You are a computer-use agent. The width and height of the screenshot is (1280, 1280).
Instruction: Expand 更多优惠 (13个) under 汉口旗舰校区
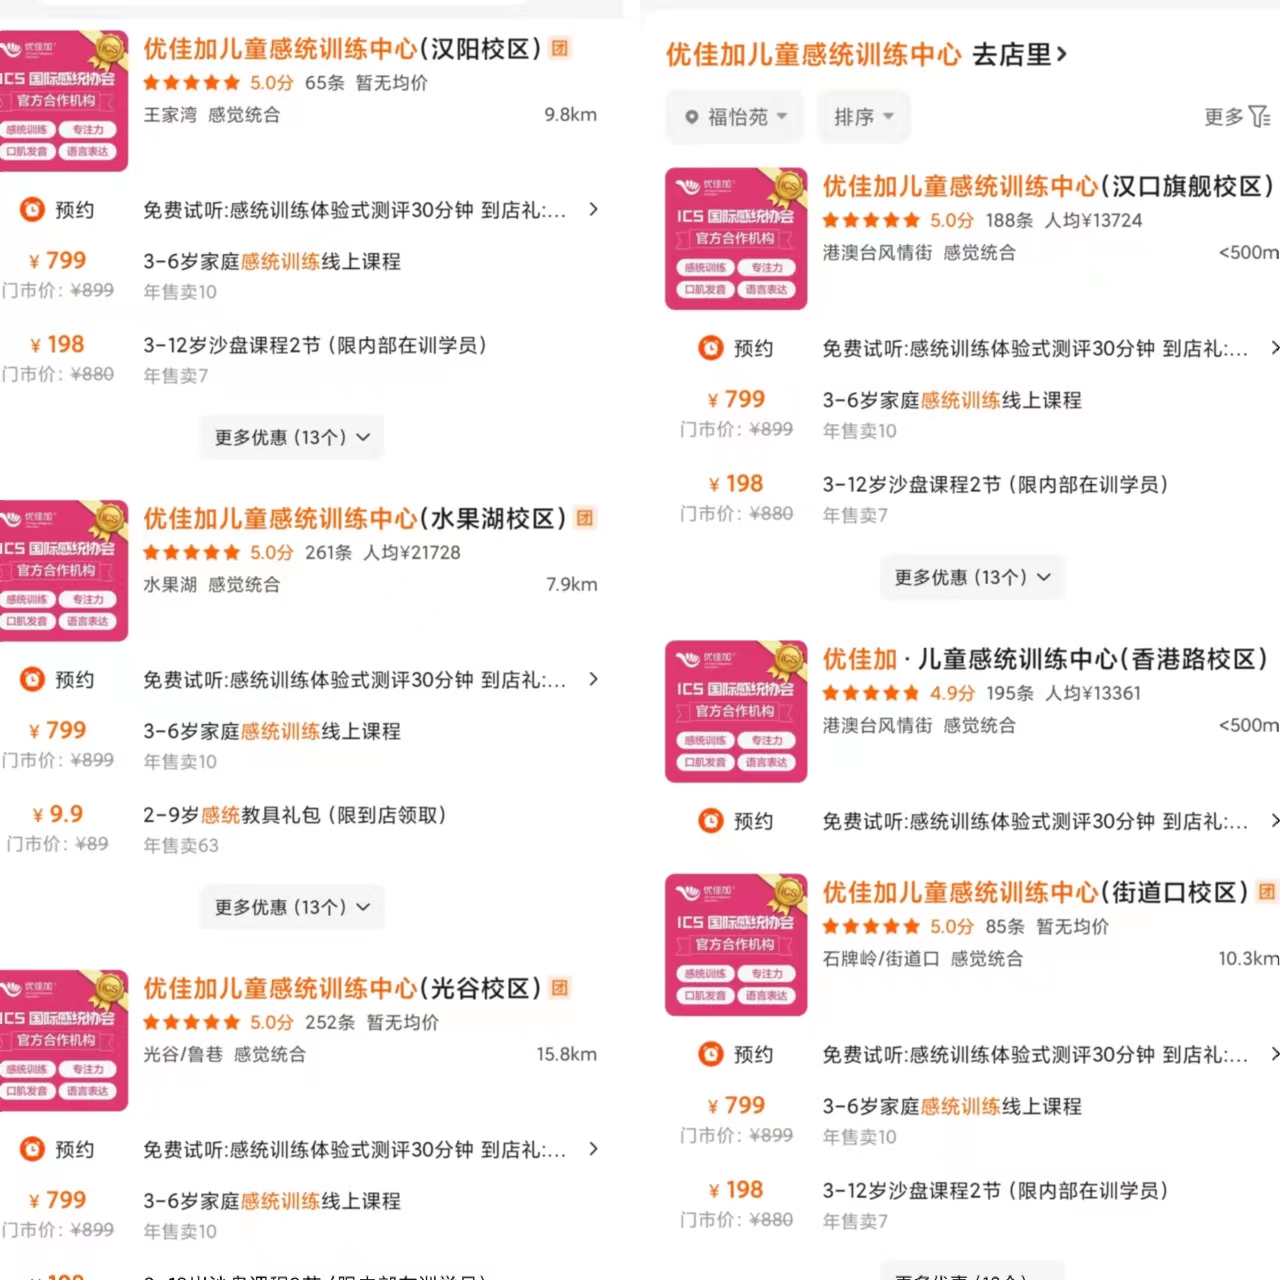pyautogui.click(x=972, y=577)
